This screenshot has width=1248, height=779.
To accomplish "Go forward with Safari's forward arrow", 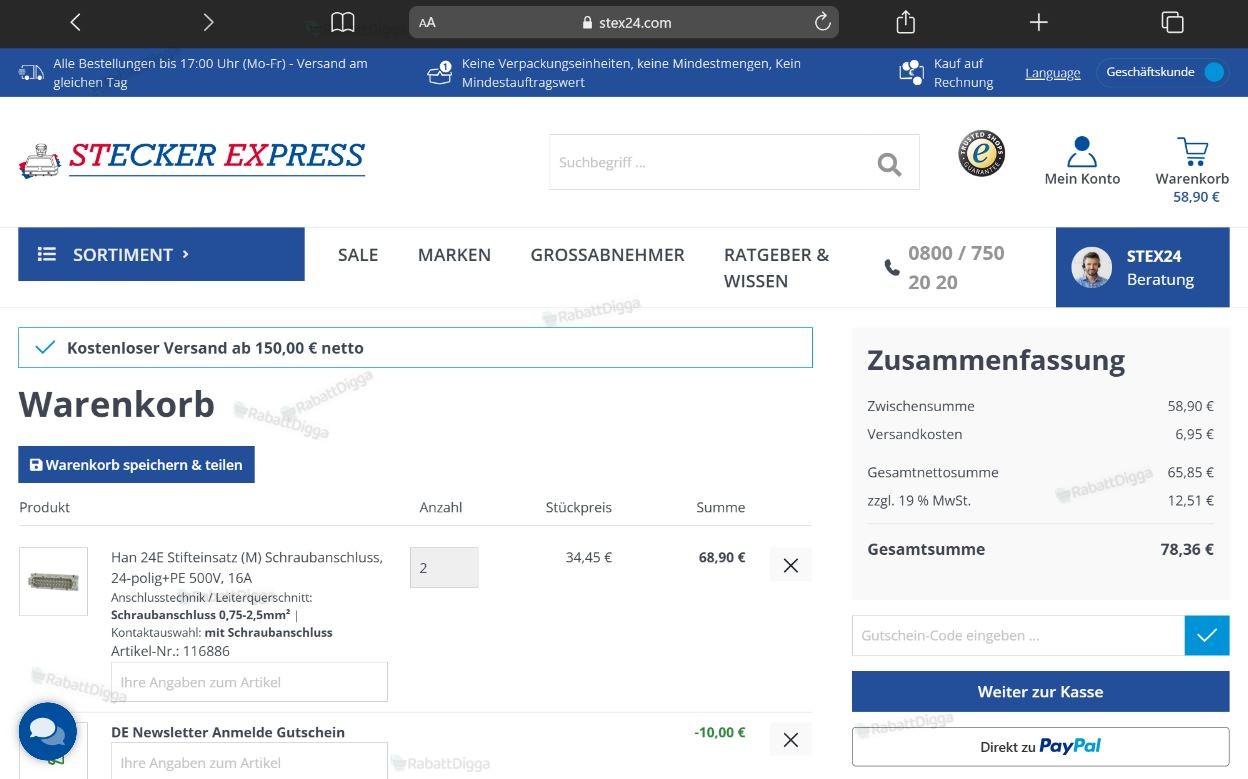I will (208, 22).
